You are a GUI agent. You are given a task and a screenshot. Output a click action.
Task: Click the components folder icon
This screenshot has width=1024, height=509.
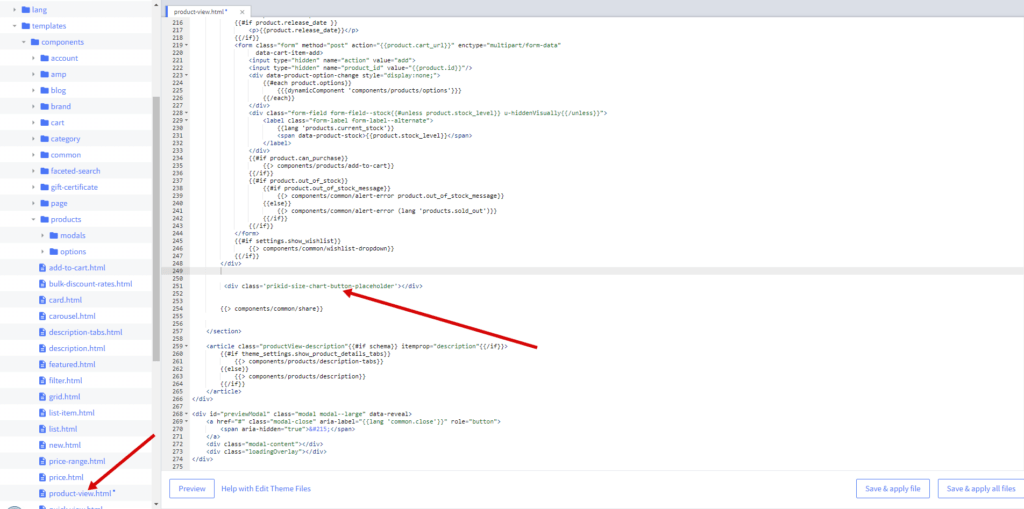pyautogui.click(x=35, y=42)
